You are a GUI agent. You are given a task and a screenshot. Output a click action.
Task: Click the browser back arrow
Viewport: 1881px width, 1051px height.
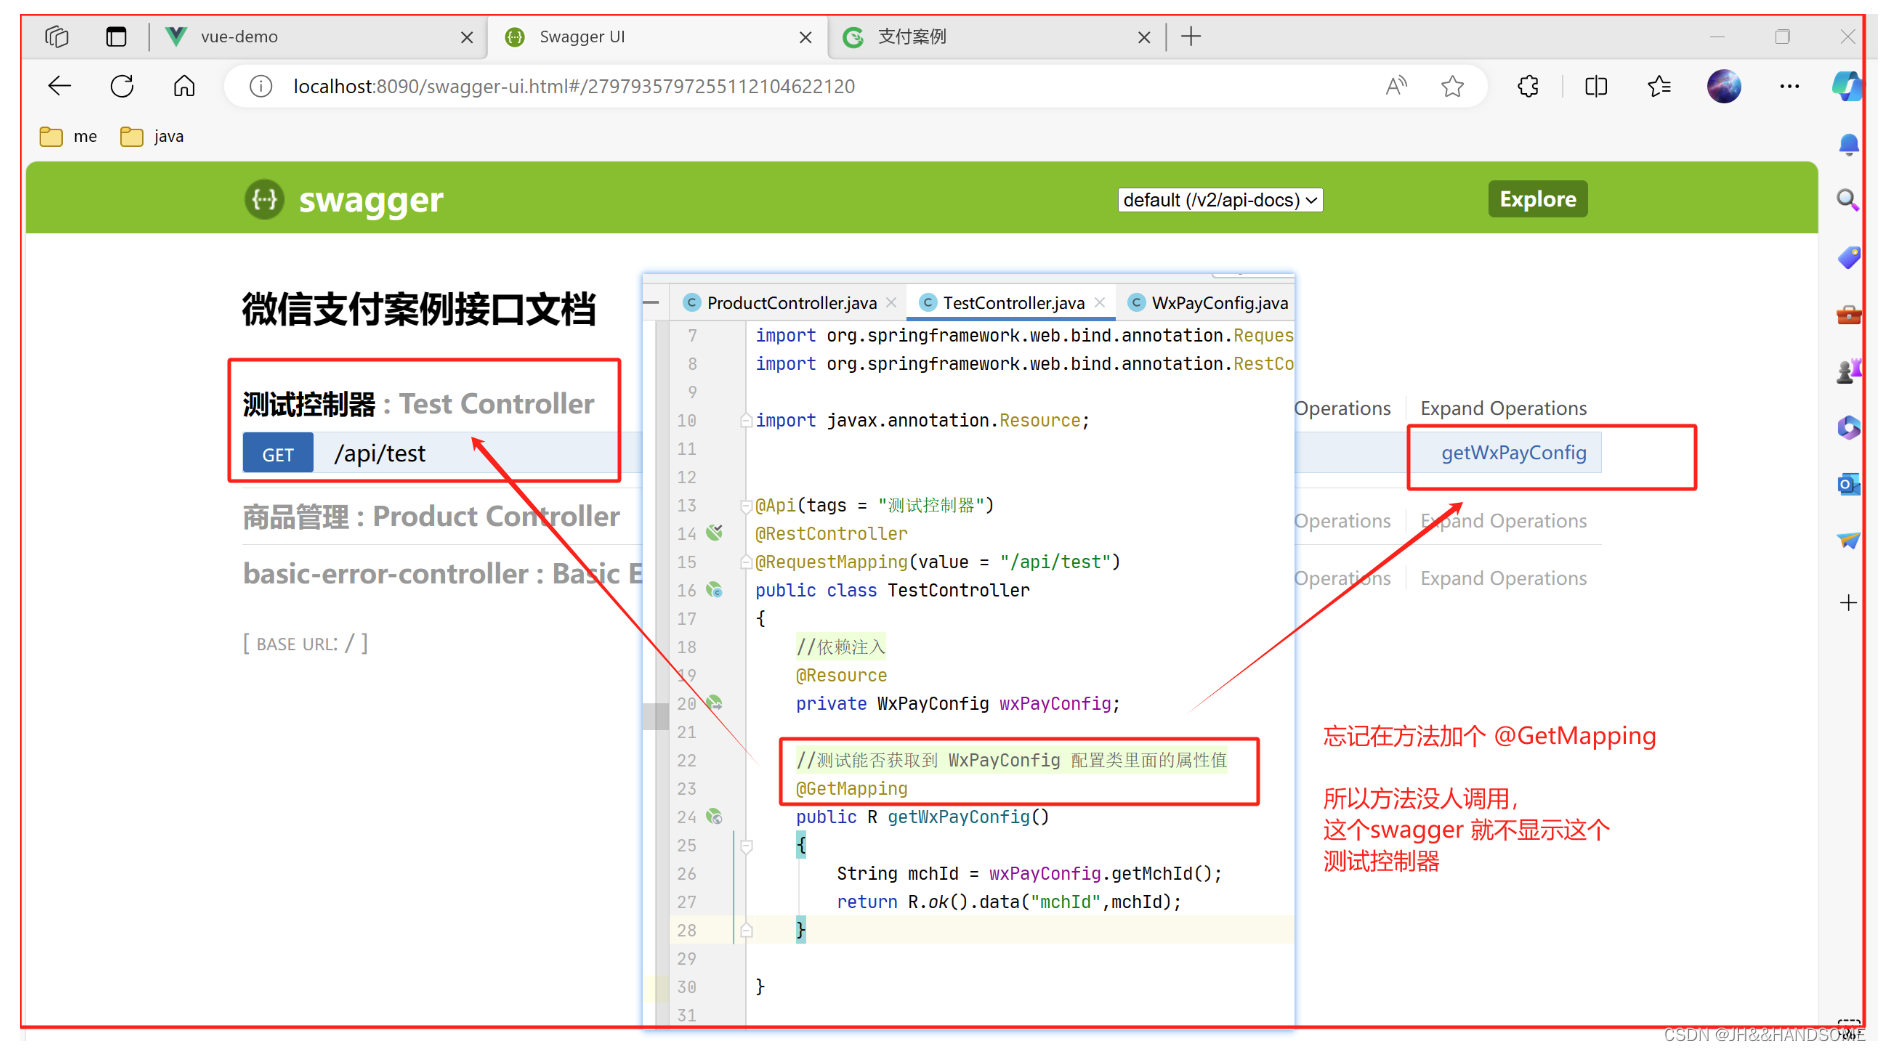(60, 86)
